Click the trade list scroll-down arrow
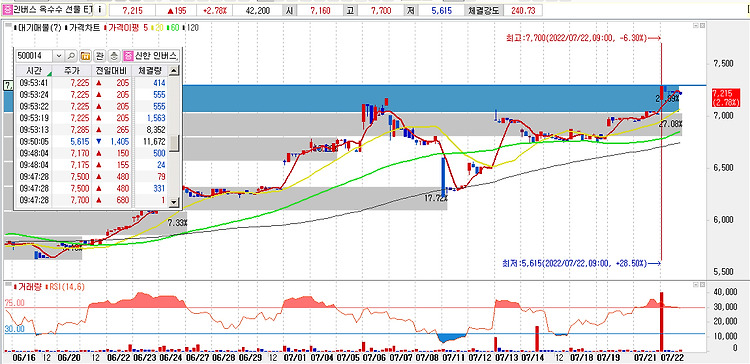The height and width of the screenshot is (364, 750). [x=175, y=203]
